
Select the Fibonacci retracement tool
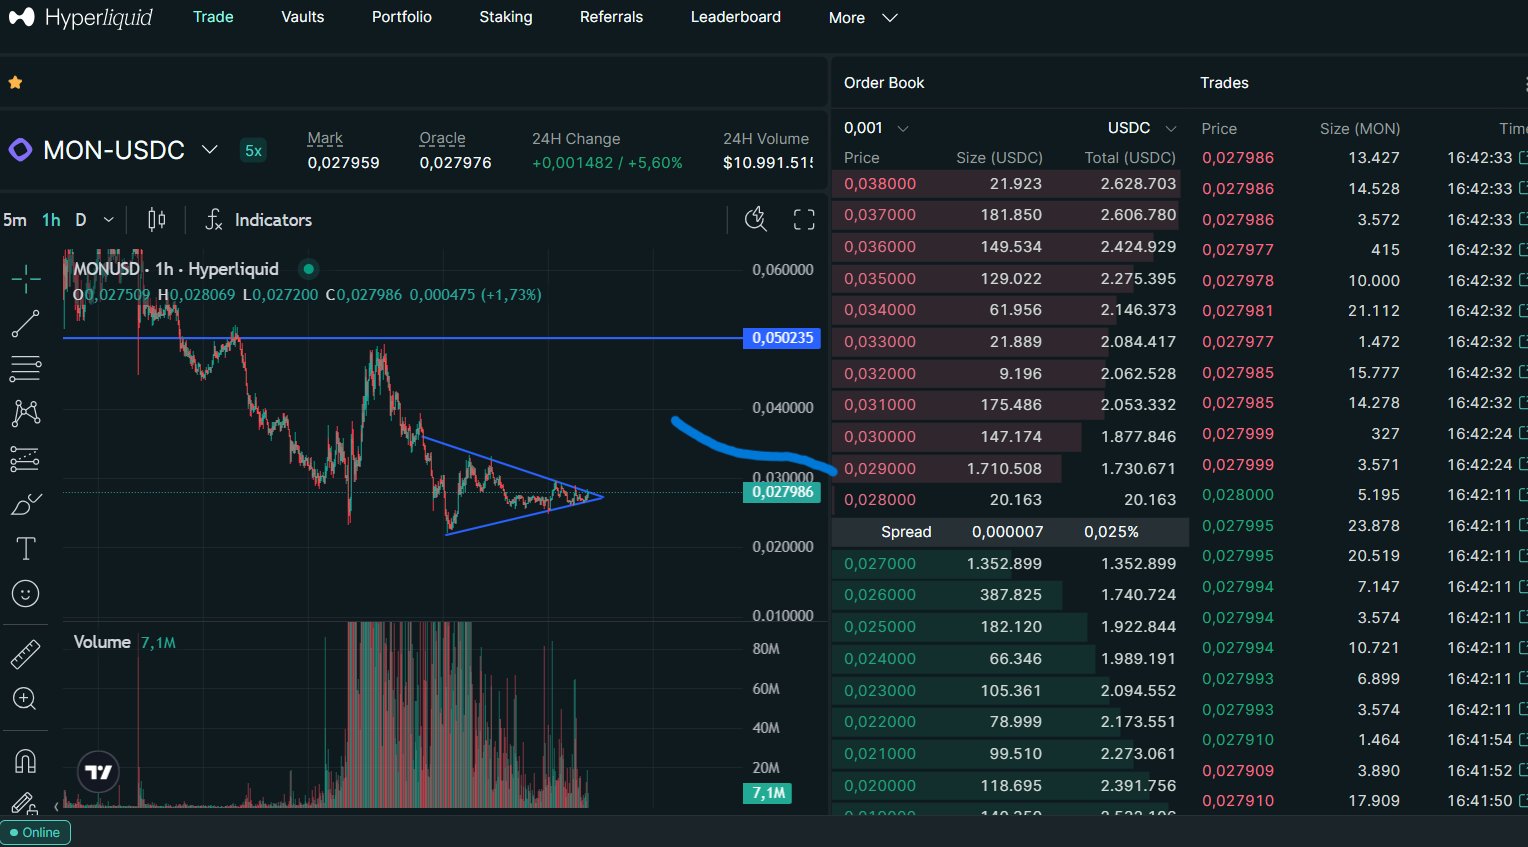click(26, 369)
